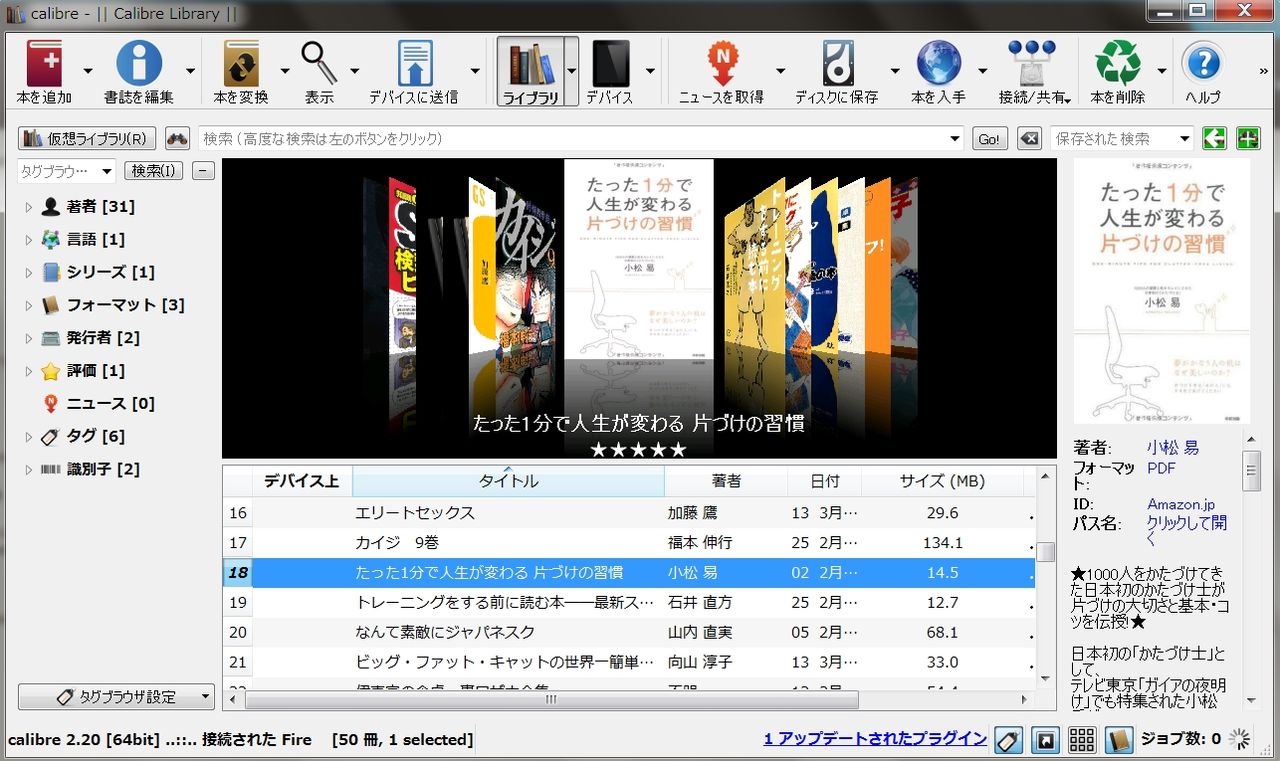The width and height of the screenshot is (1280, 761).
Task: Click the クリックして開く path link
Action: (x=1187, y=531)
